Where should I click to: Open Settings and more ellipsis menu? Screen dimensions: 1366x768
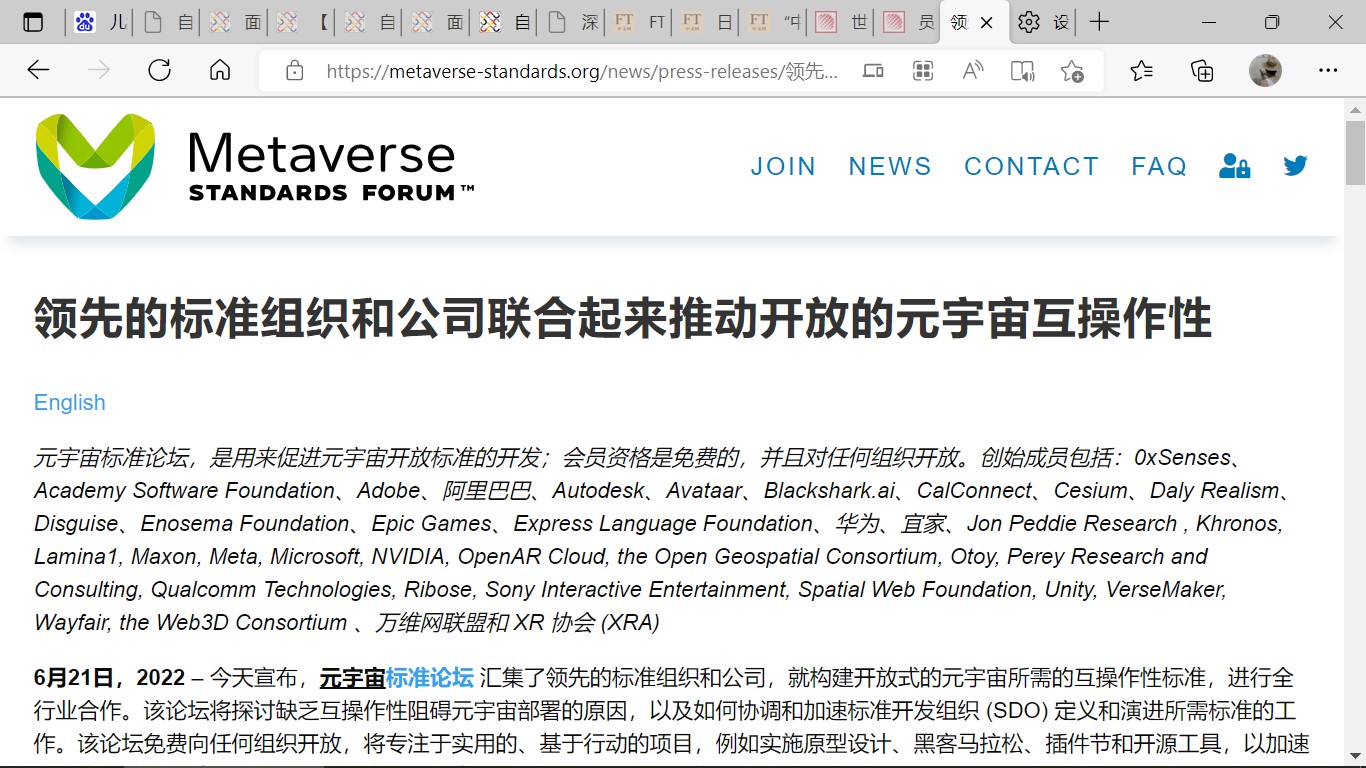(1328, 70)
